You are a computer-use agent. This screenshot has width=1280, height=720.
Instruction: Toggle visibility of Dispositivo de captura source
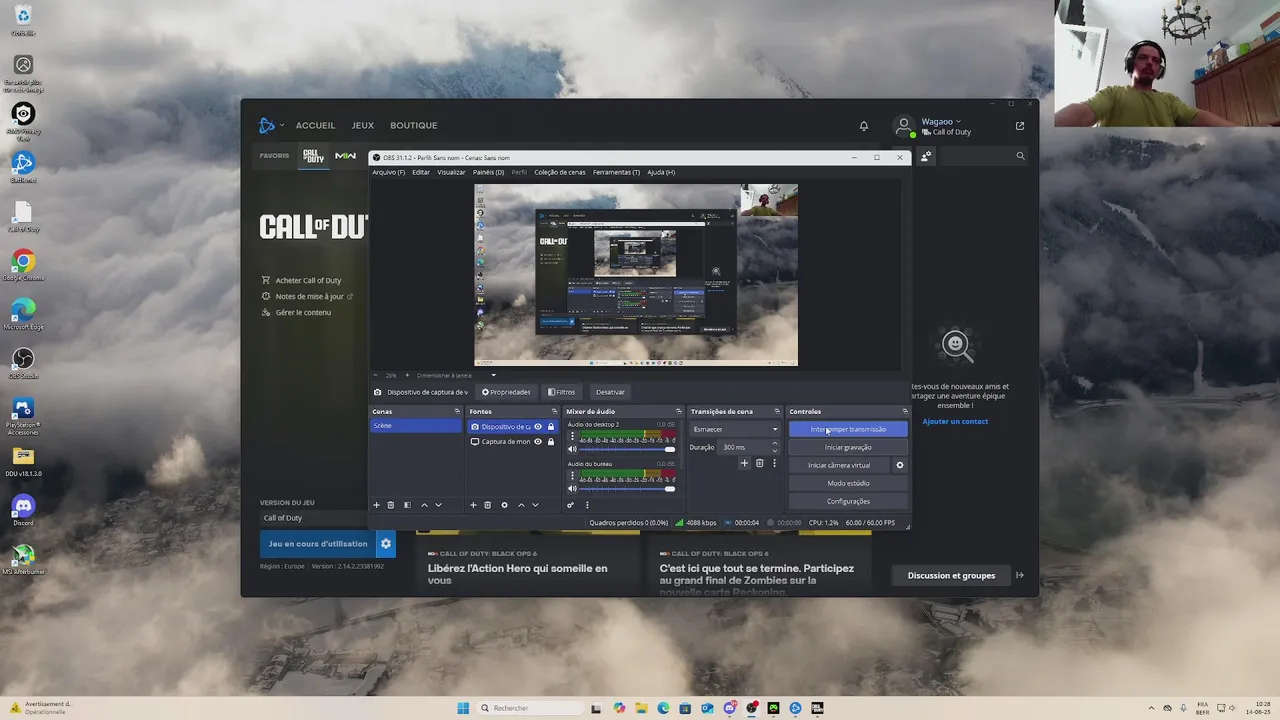click(x=538, y=427)
